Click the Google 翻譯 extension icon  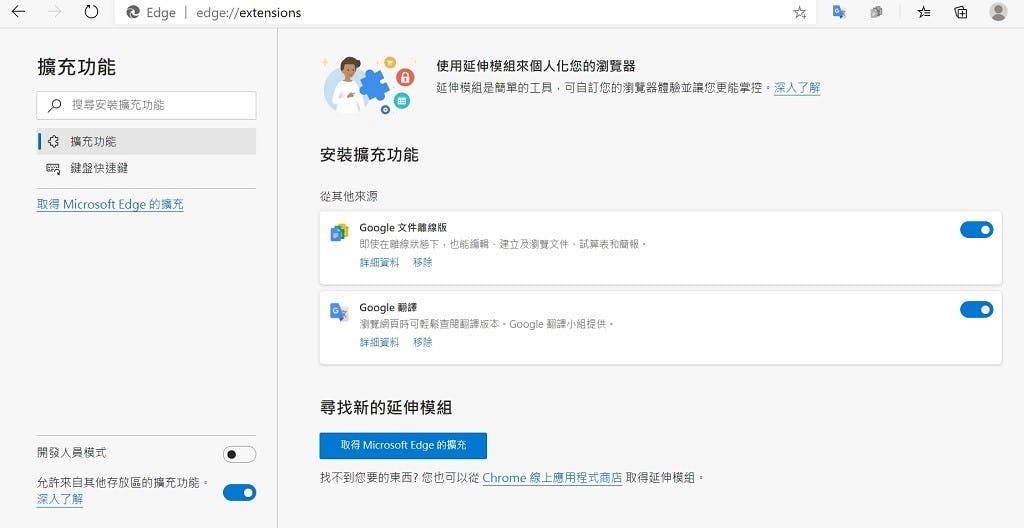coord(339,312)
